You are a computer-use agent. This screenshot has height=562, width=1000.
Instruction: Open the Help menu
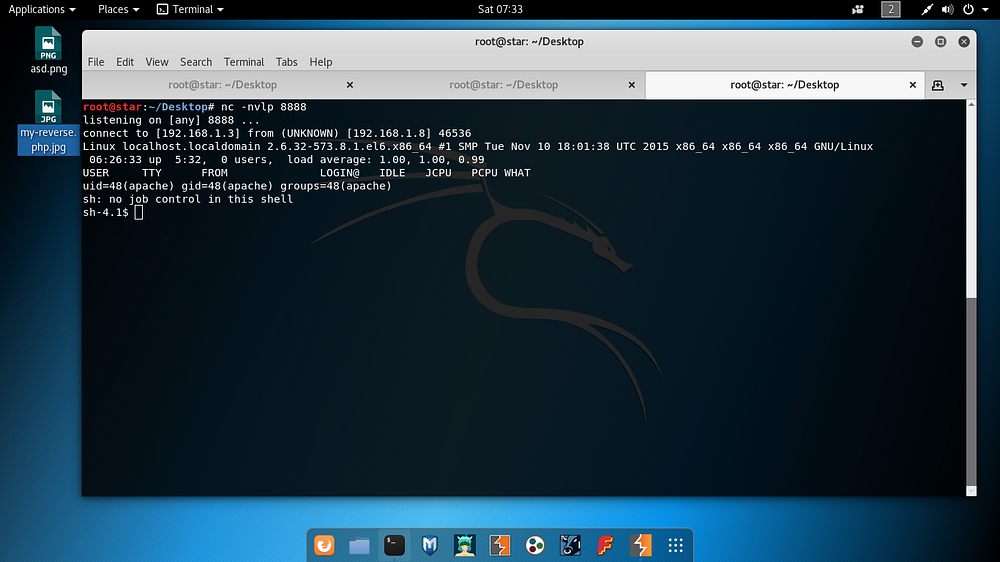click(321, 62)
